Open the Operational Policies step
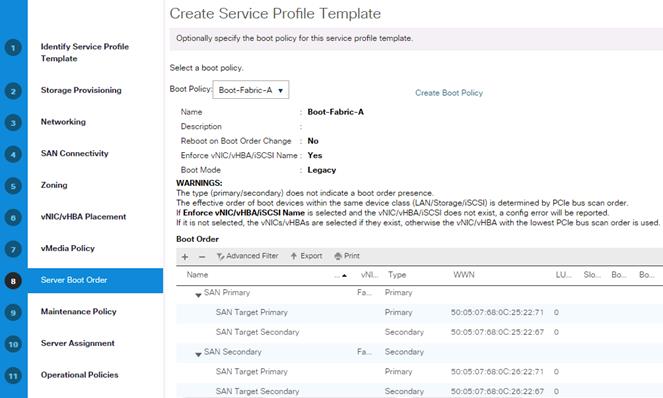The image size is (663, 398). click(x=79, y=375)
